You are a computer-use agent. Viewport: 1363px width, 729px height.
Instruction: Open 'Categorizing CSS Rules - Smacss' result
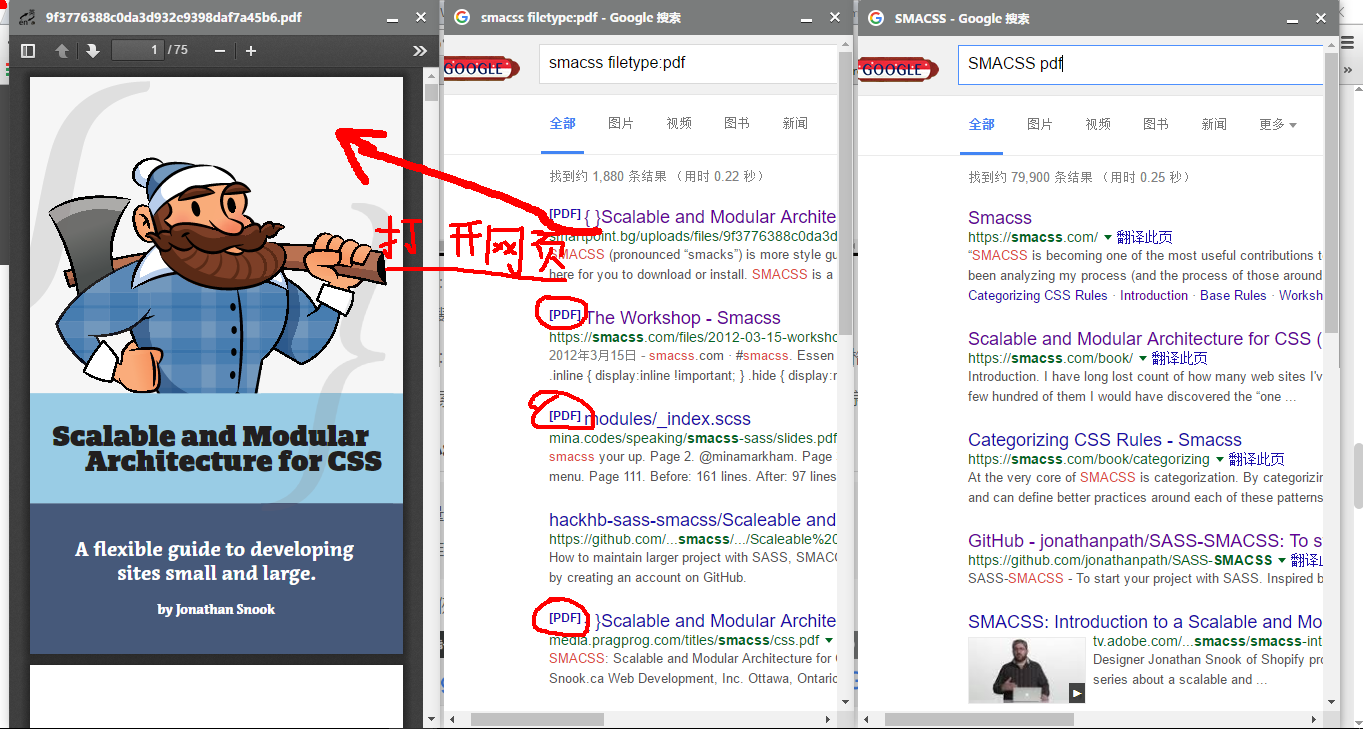click(x=1105, y=440)
